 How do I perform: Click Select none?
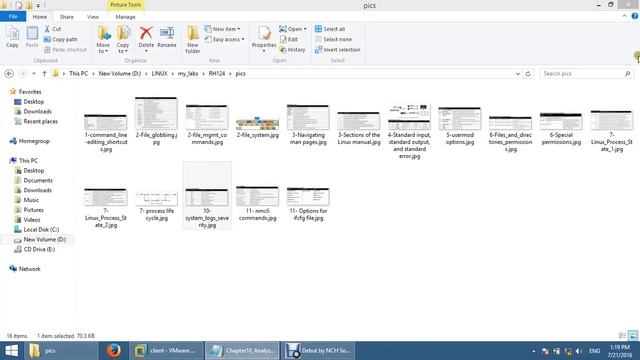[x=333, y=39]
